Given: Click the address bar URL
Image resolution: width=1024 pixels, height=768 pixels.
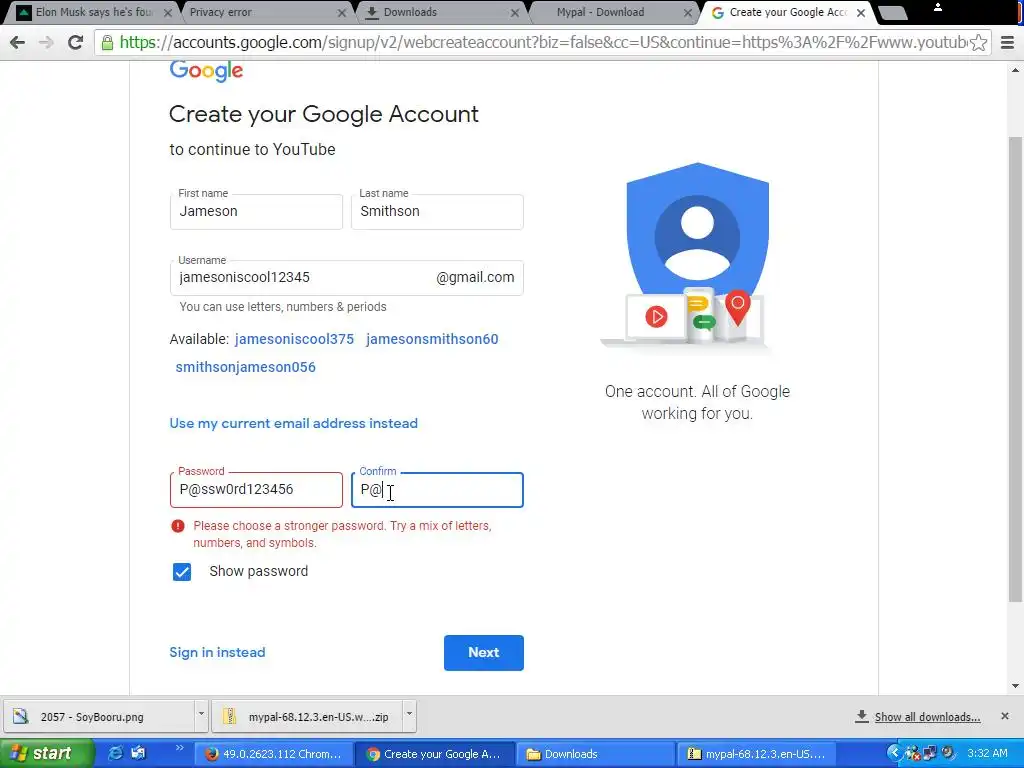Looking at the screenshot, I should 542,42.
